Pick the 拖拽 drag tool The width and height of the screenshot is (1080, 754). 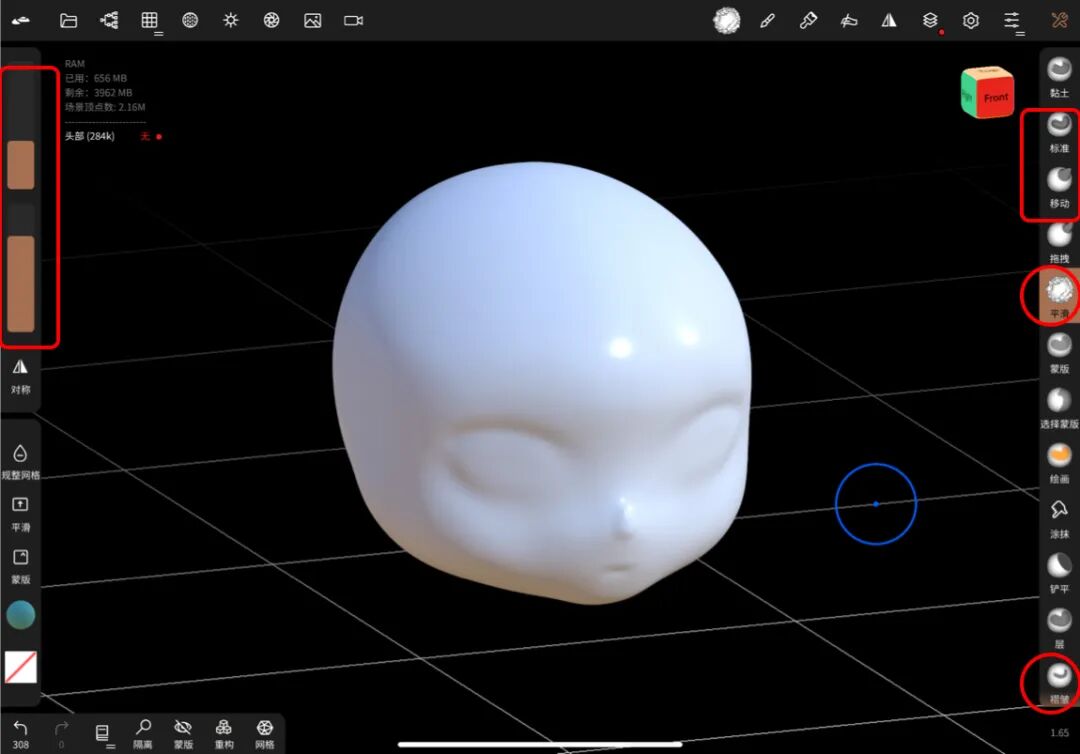click(x=1059, y=242)
